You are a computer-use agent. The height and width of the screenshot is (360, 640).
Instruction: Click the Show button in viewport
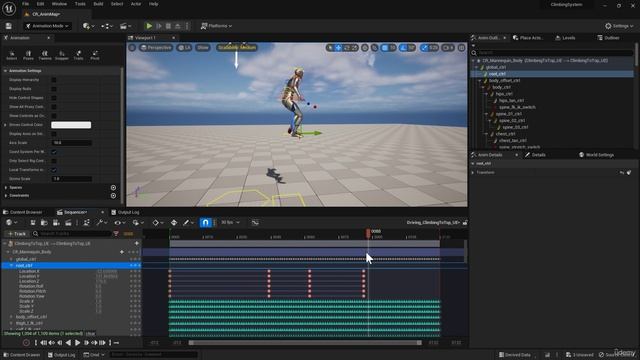(202, 48)
